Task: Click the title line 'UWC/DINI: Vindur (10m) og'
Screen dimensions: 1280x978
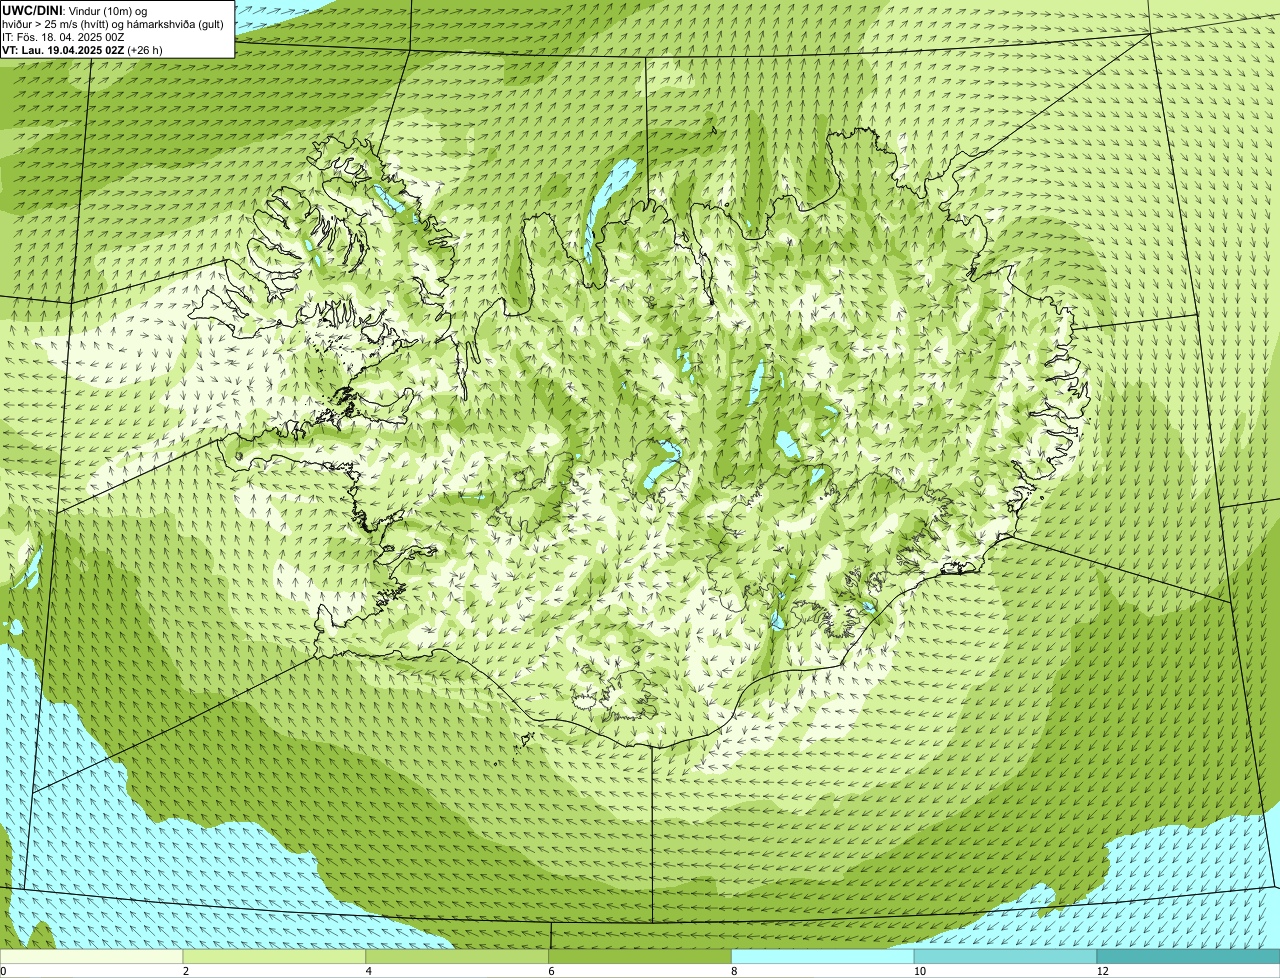Action: [x=75, y=11]
